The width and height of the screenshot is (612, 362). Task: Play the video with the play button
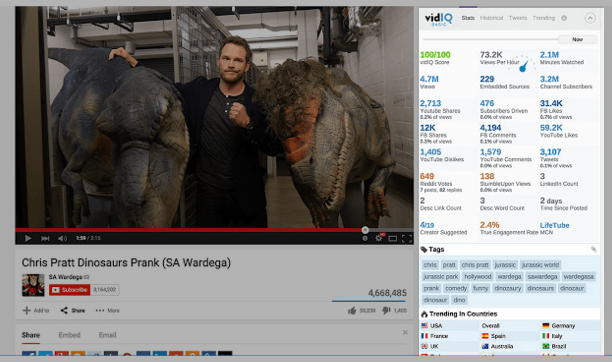tap(28, 238)
